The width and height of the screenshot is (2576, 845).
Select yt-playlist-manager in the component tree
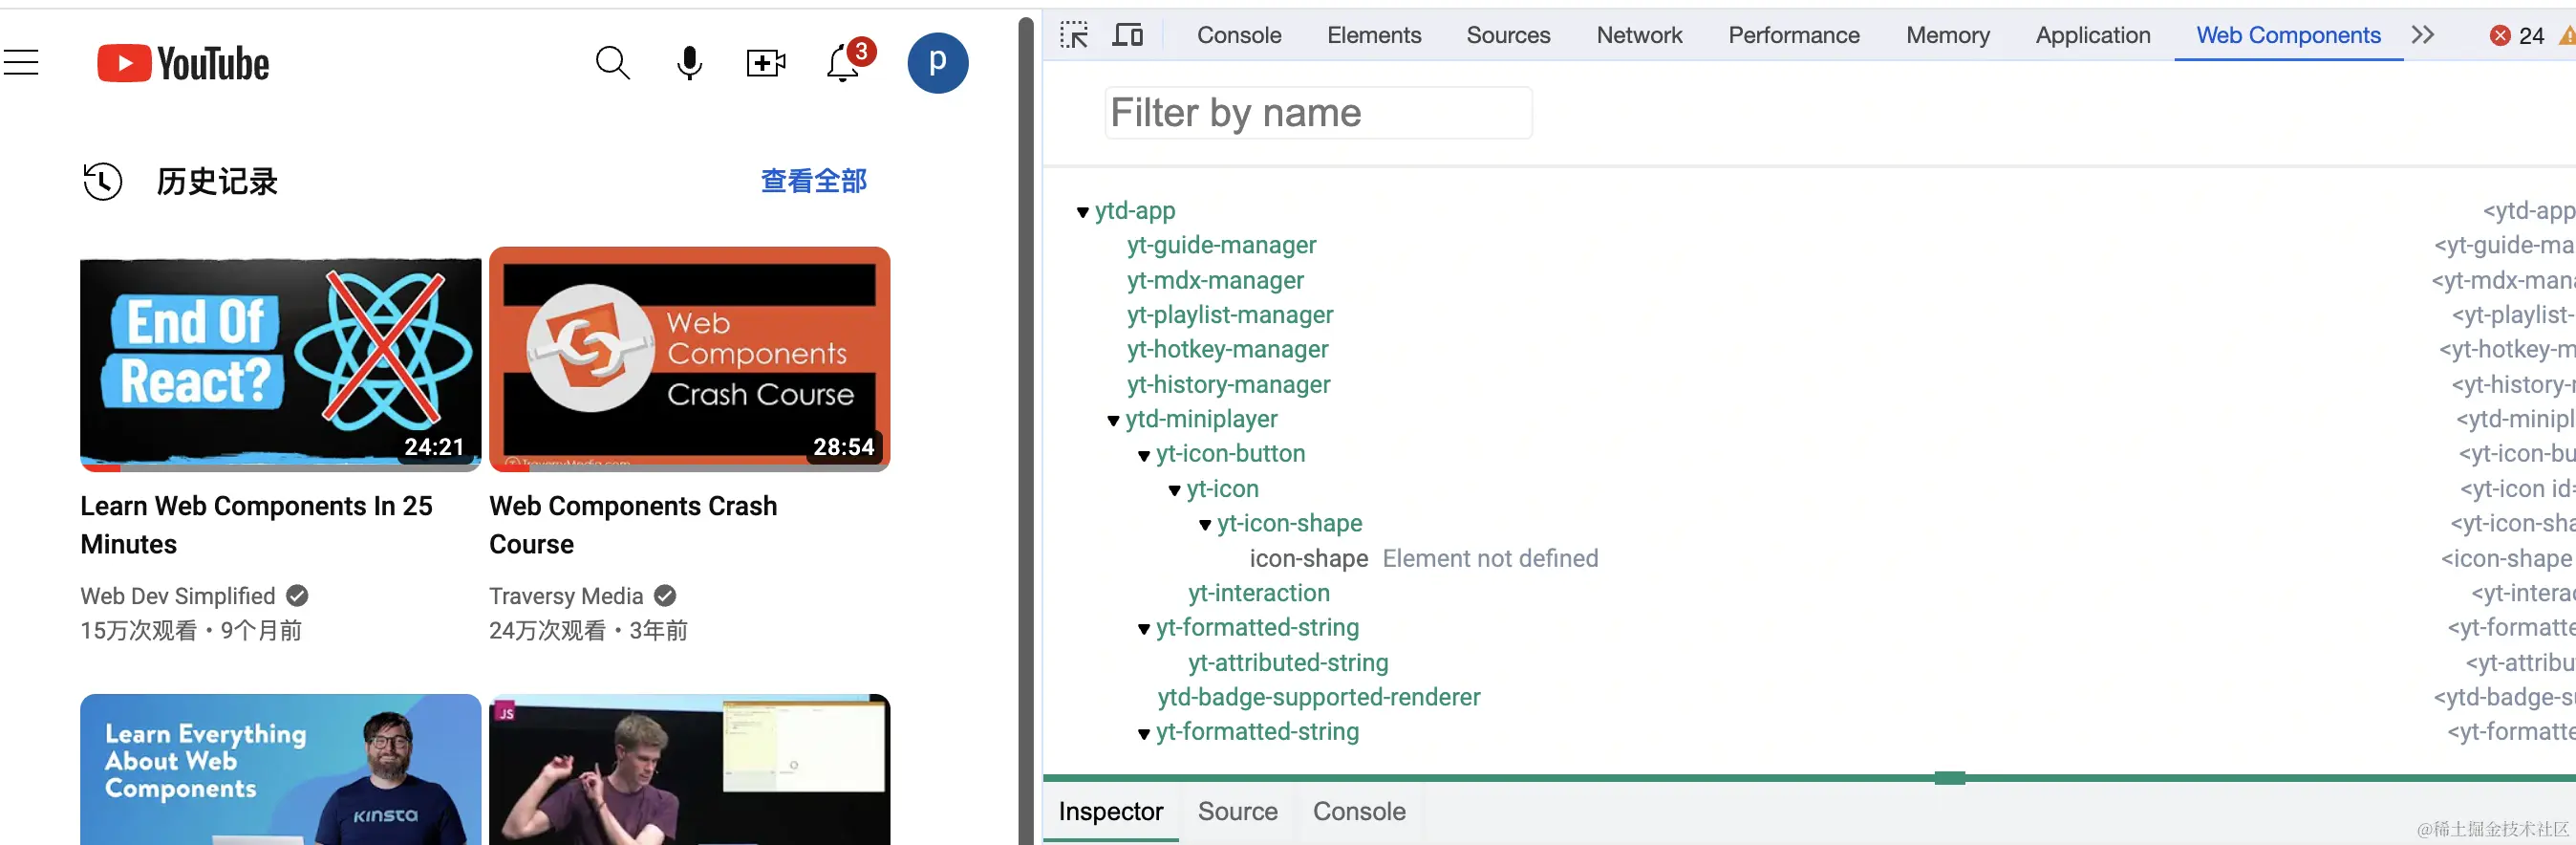pos(1230,315)
